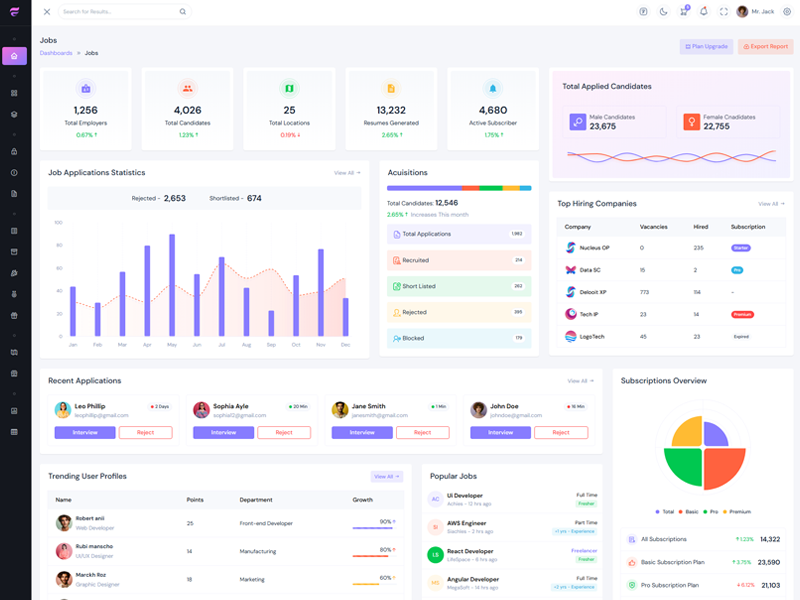Open View All dropdown in Trending User Profiles
The width and height of the screenshot is (800, 600).
click(386, 477)
